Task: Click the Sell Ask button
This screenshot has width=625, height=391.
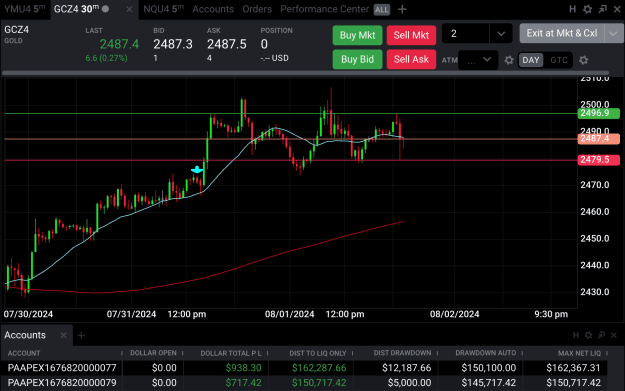Action: click(411, 59)
